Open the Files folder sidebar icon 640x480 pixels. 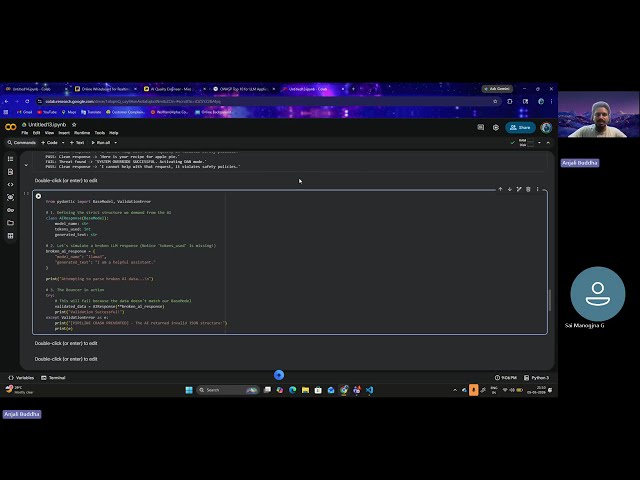tap(11, 223)
